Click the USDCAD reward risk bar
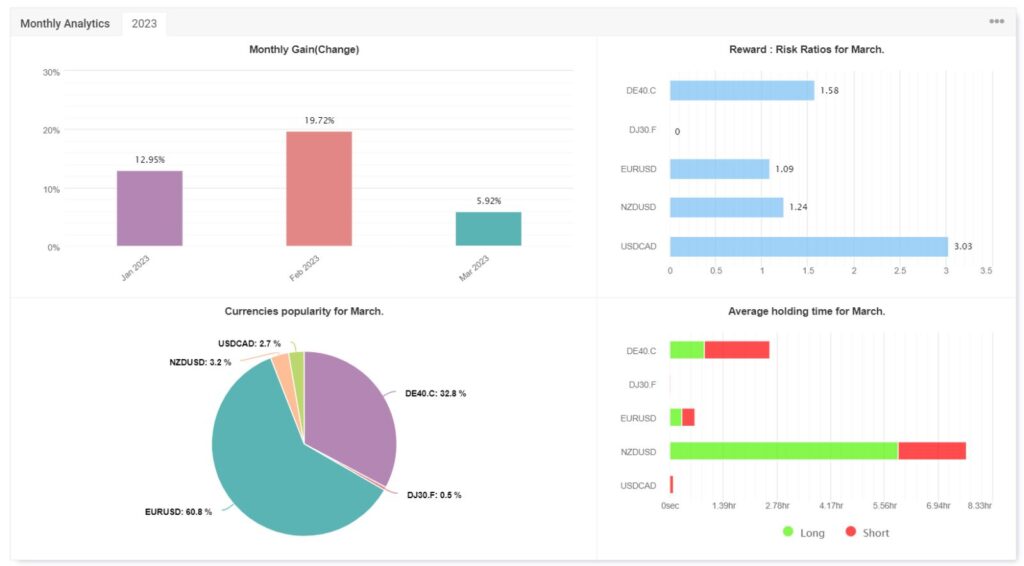Viewport: 1024px width, 566px height. point(808,246)
